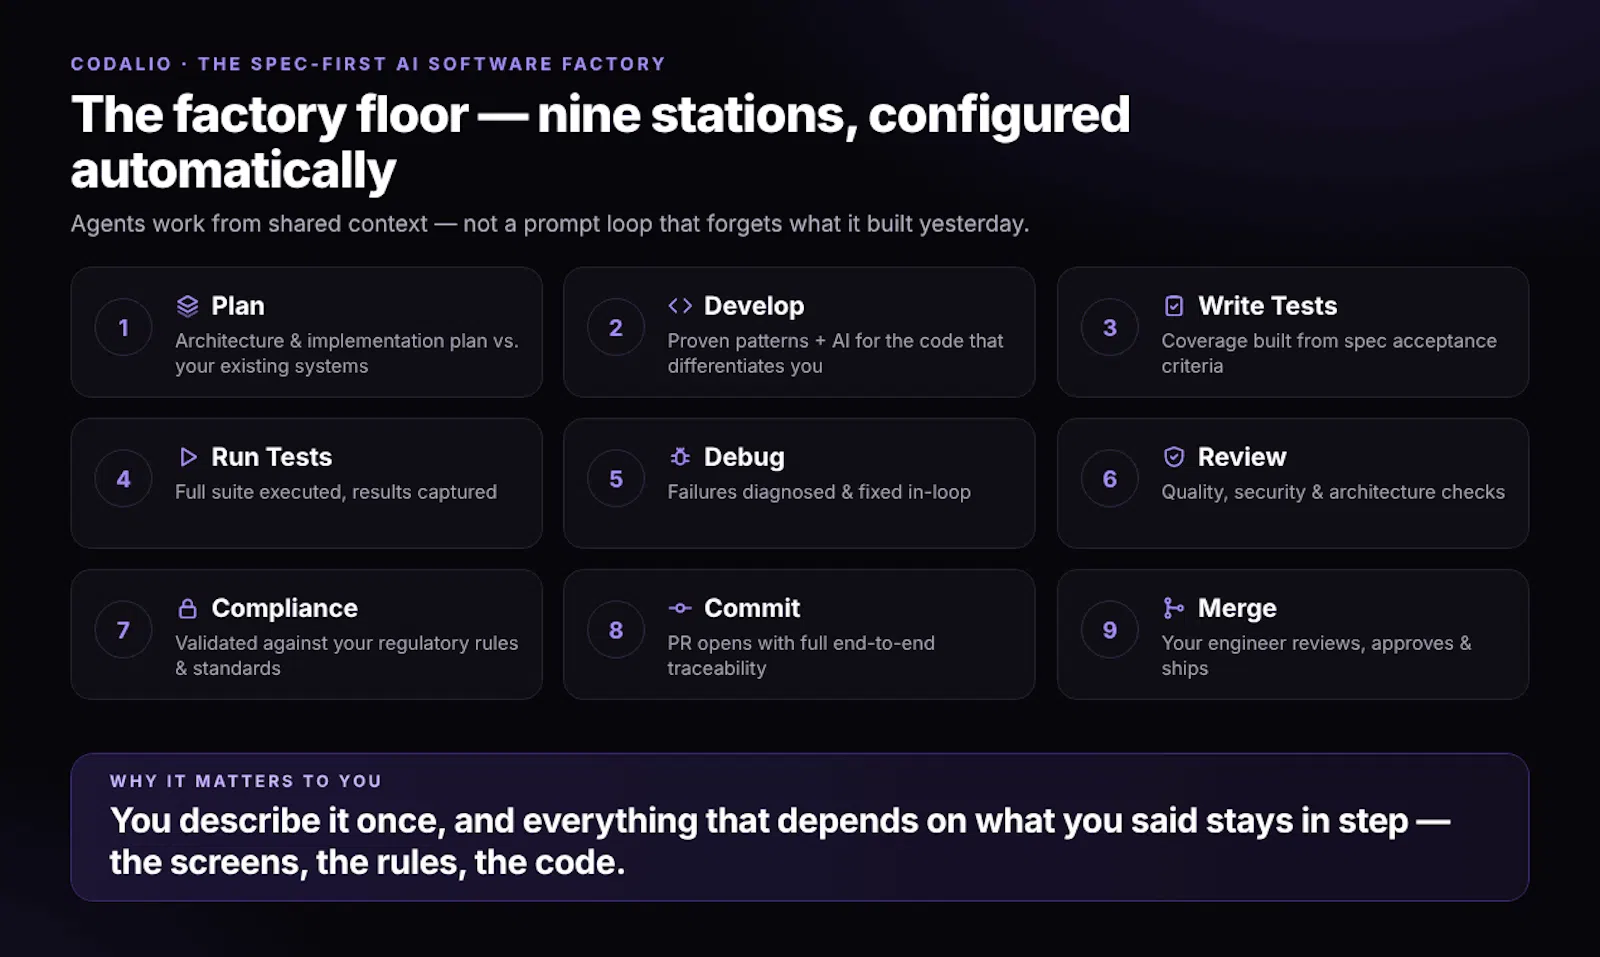
Task: Click the bug icon beside Debug
Action: [x=680, y=457]
